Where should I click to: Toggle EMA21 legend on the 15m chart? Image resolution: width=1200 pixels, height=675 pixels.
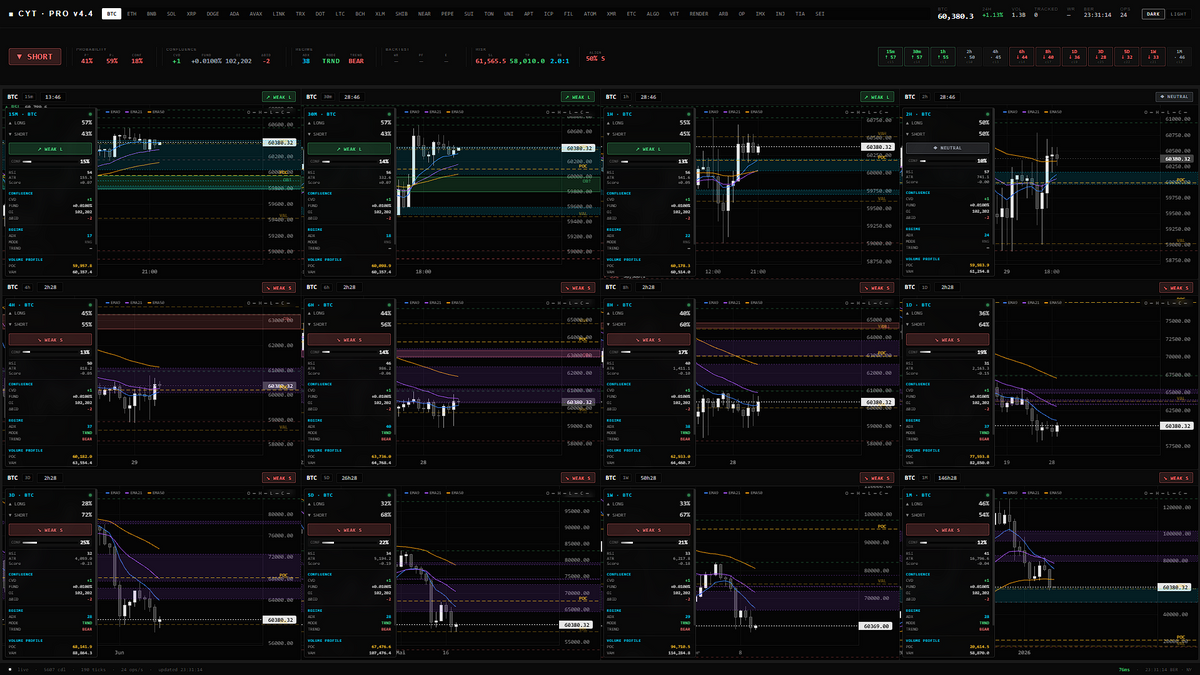pyautogui.click(x=132, y=110)
